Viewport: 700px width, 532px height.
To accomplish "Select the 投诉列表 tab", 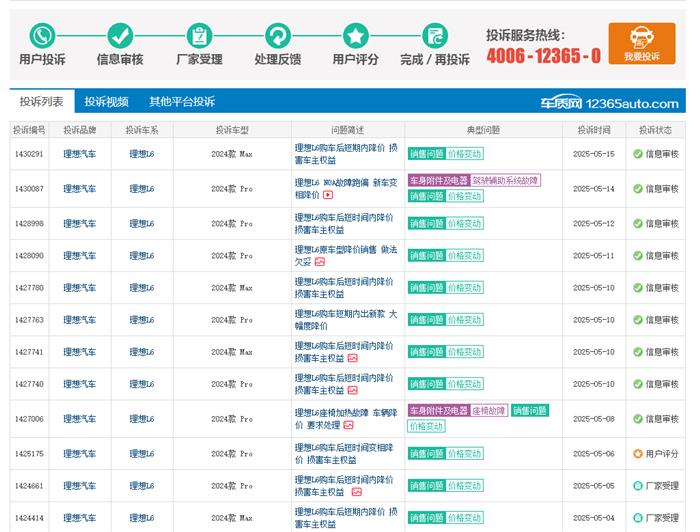I will coord(42,101).
